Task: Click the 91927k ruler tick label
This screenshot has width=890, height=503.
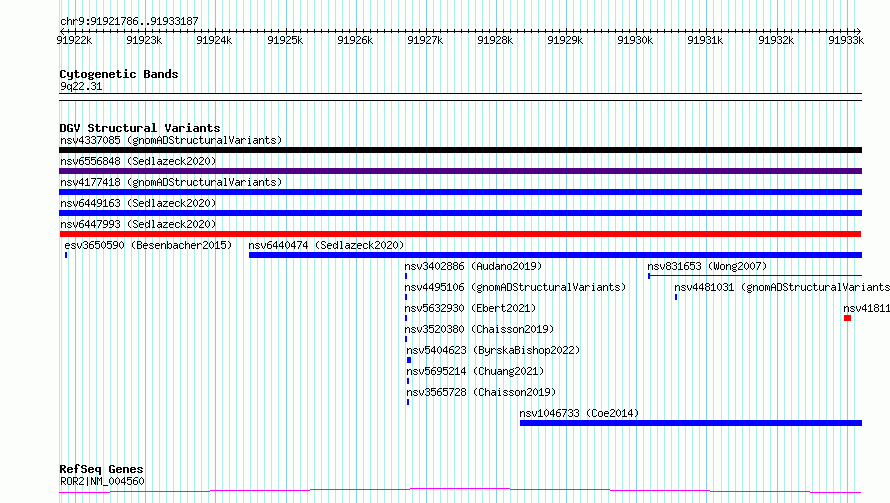Action: pos(425,40)
